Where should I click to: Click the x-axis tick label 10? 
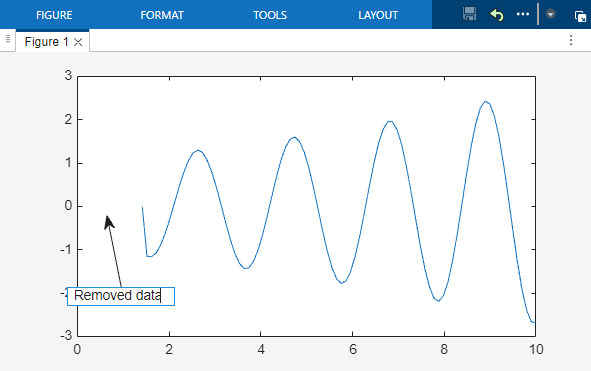coord(536,349)
